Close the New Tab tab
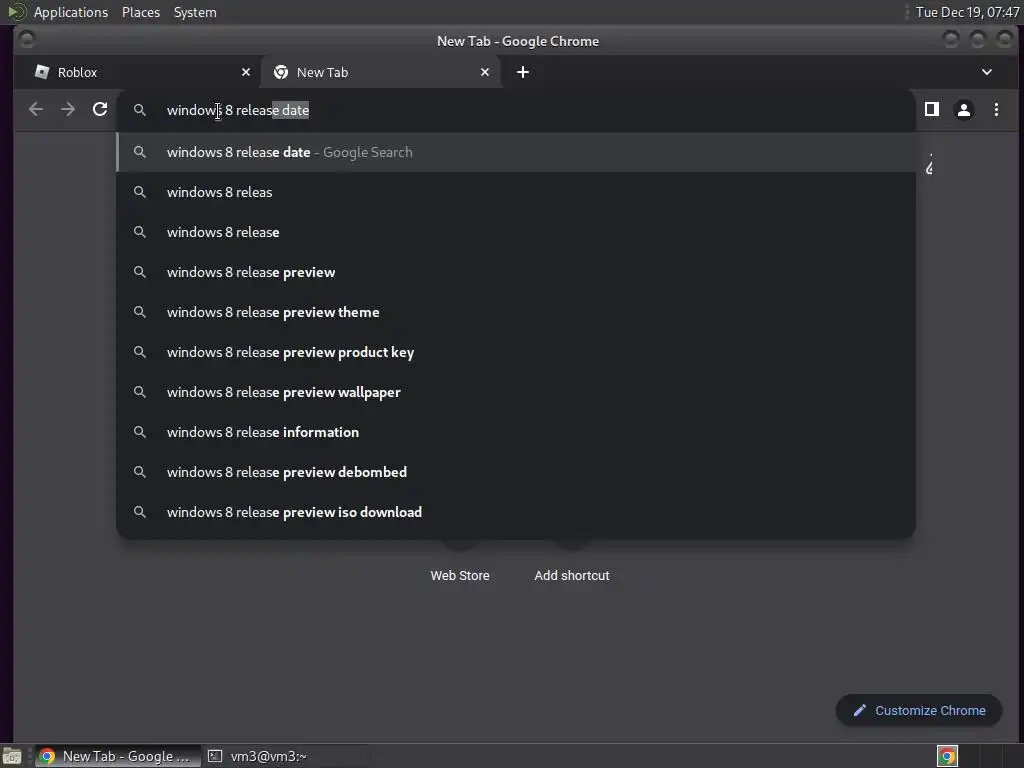The width and height of the screenshot is (1024, 768). pos(485,72)
